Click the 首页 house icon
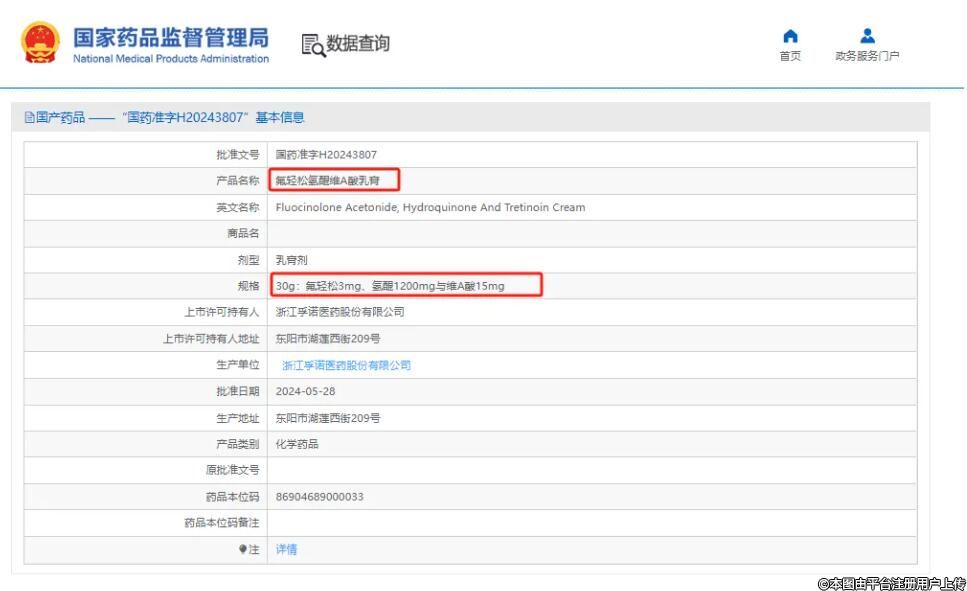 (790, 37)
